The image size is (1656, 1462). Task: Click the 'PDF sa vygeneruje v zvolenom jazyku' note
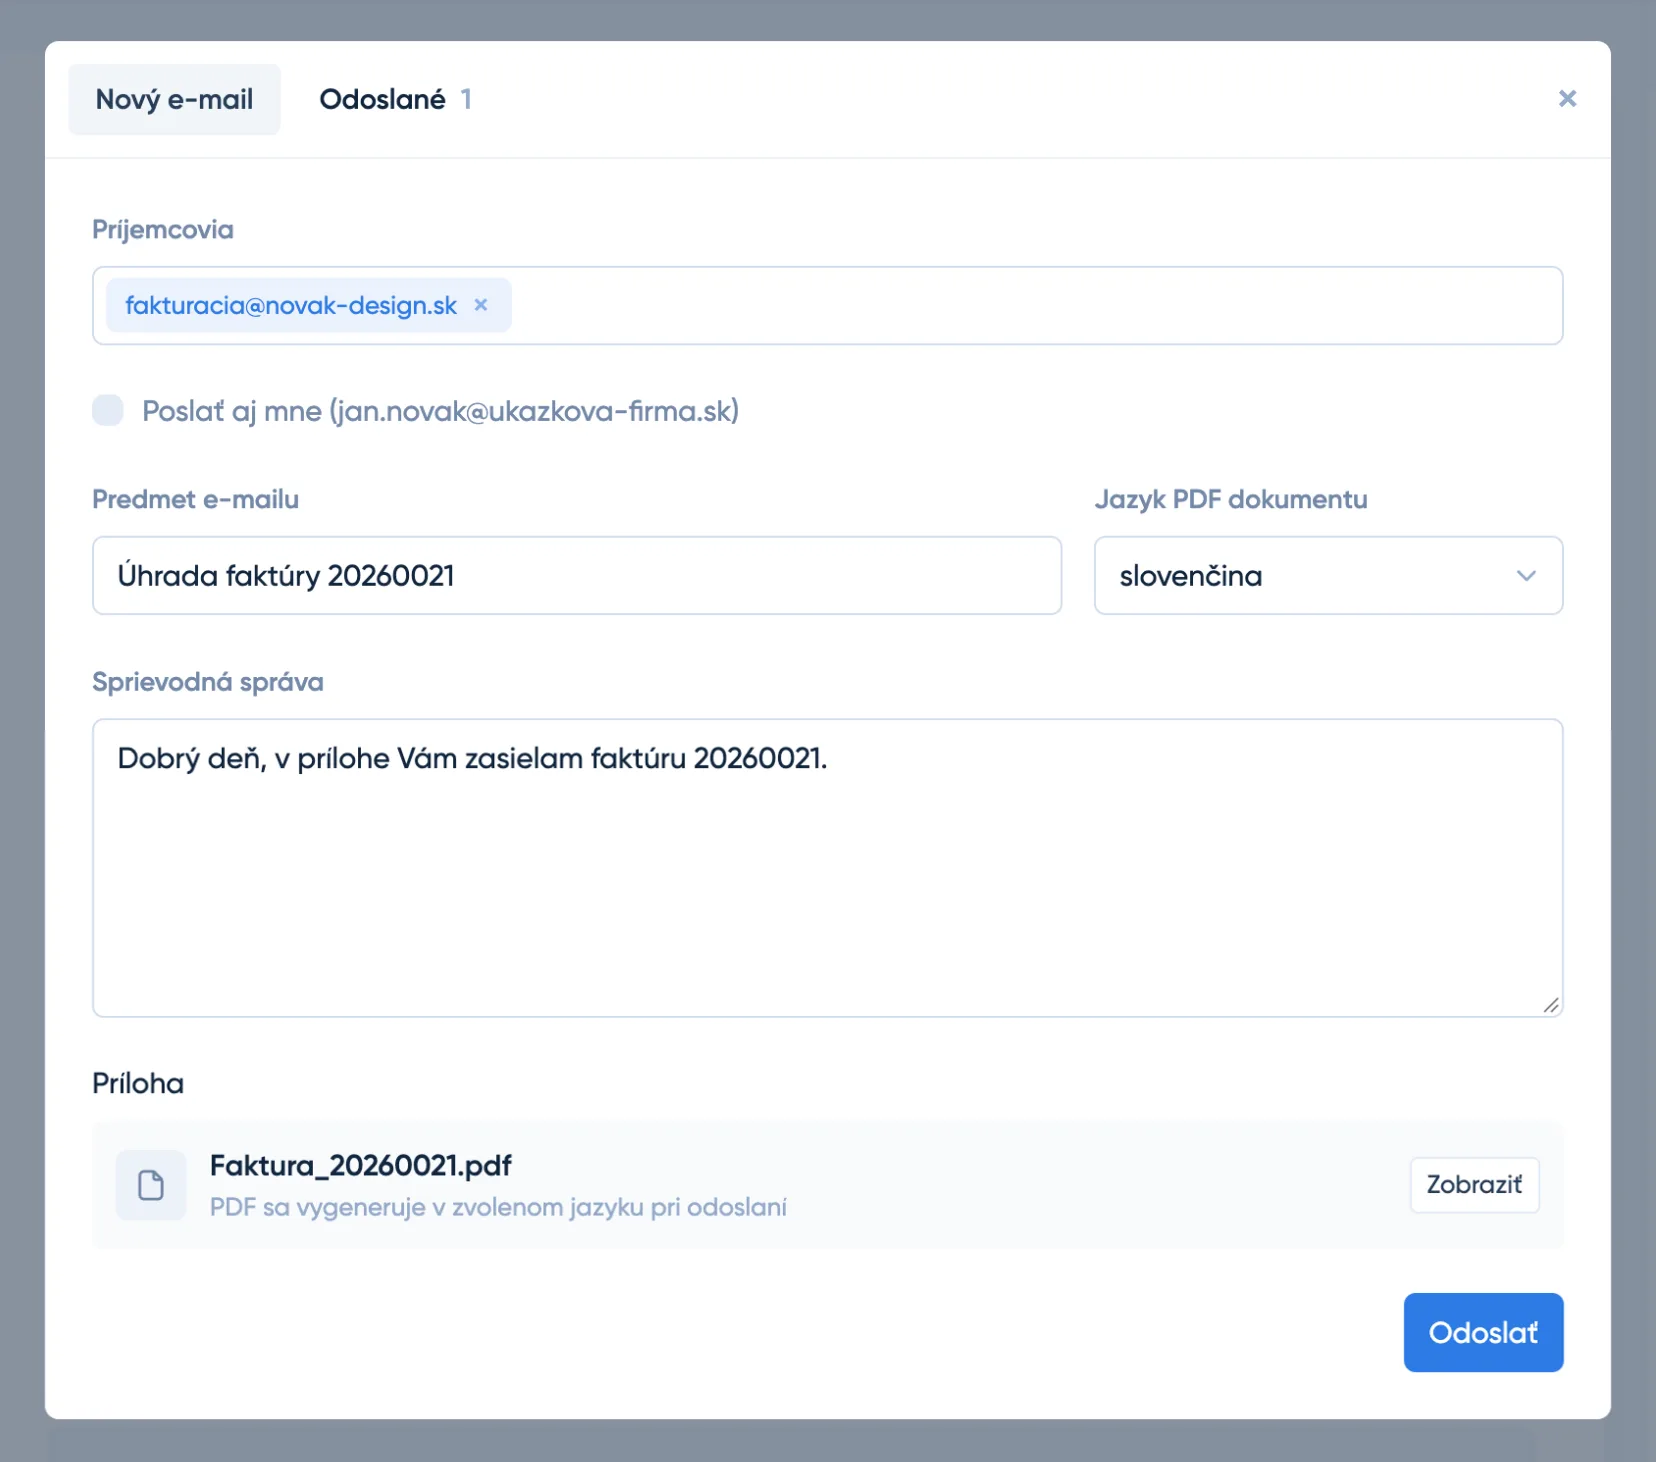(498, 1207)
